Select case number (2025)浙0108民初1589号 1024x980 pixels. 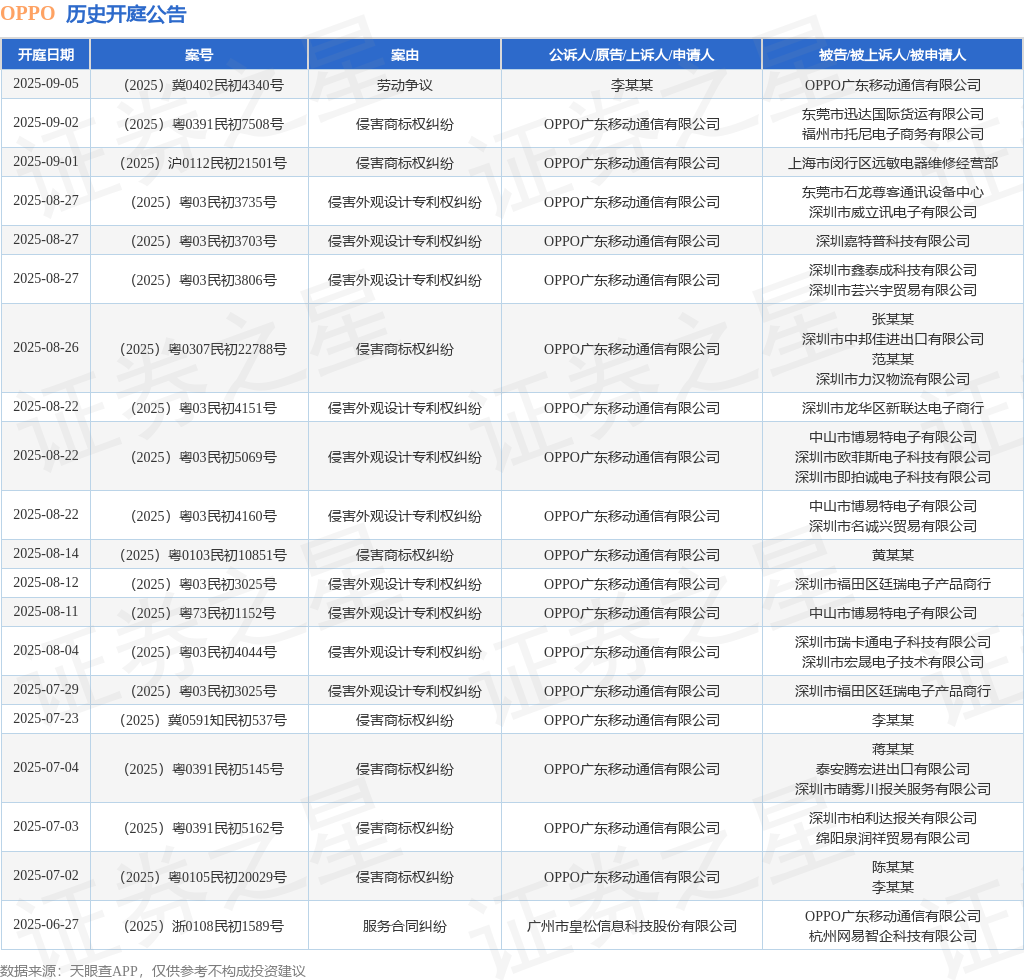click(203, 926)
